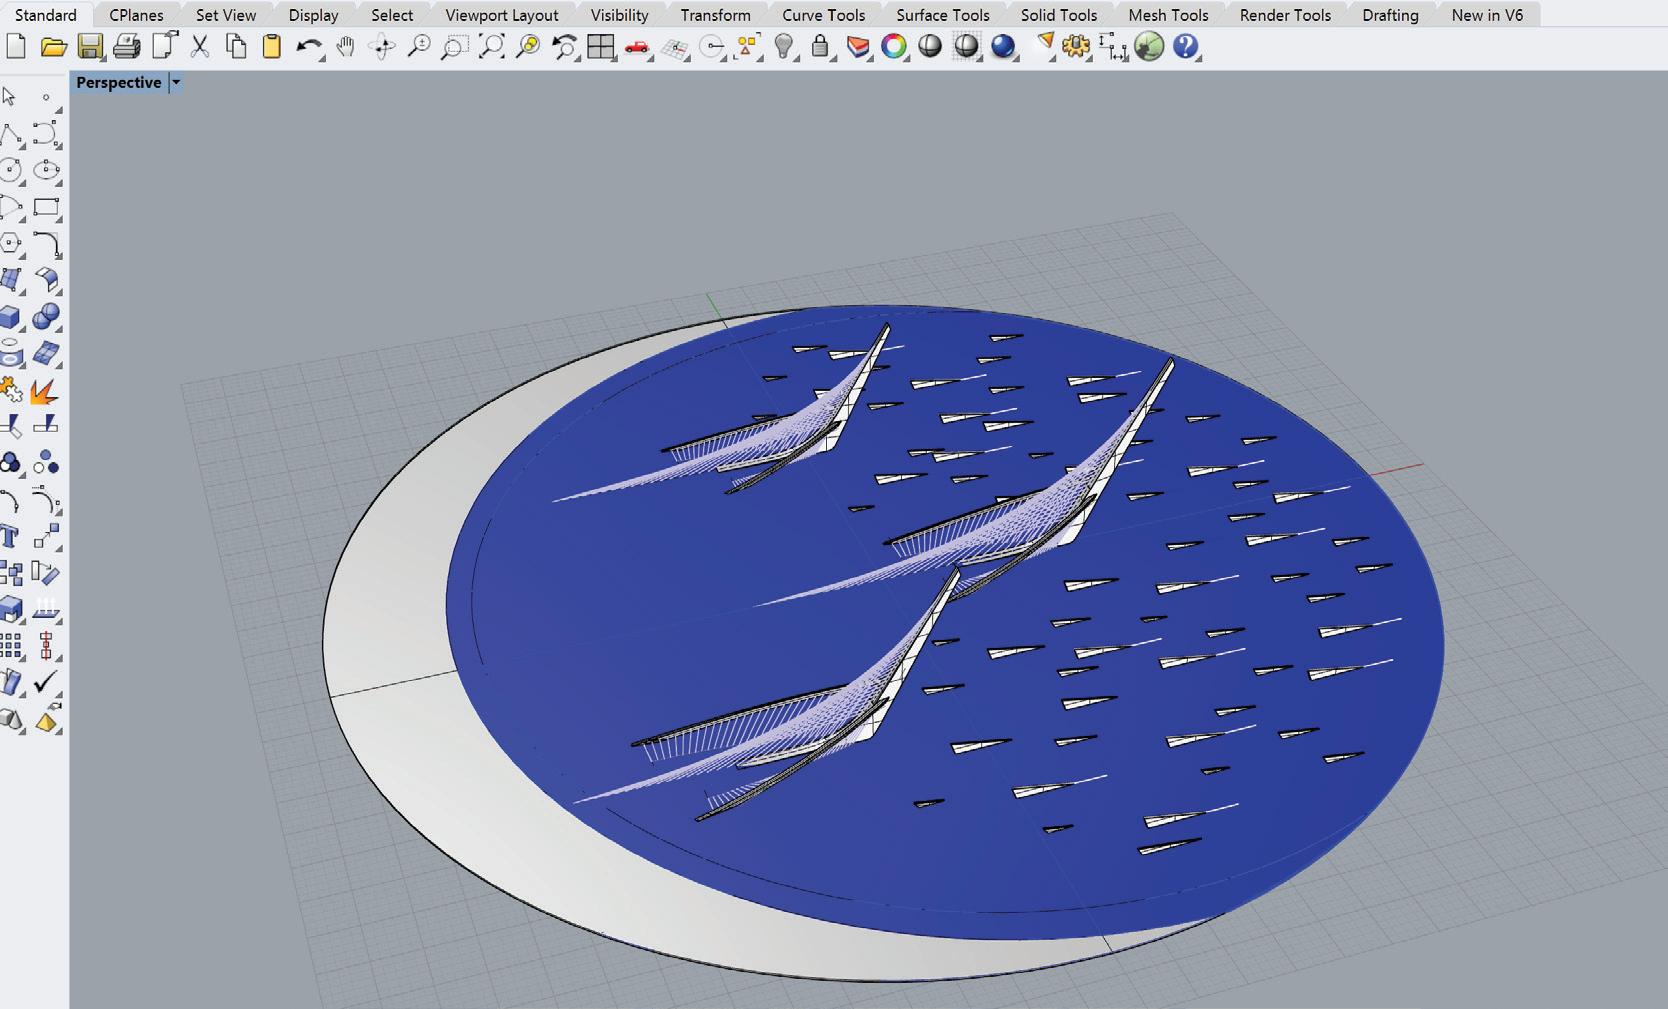Open Help with the question mark icon
The width and height of the screenshot is (1668, 1009).
coord(1185,46)
